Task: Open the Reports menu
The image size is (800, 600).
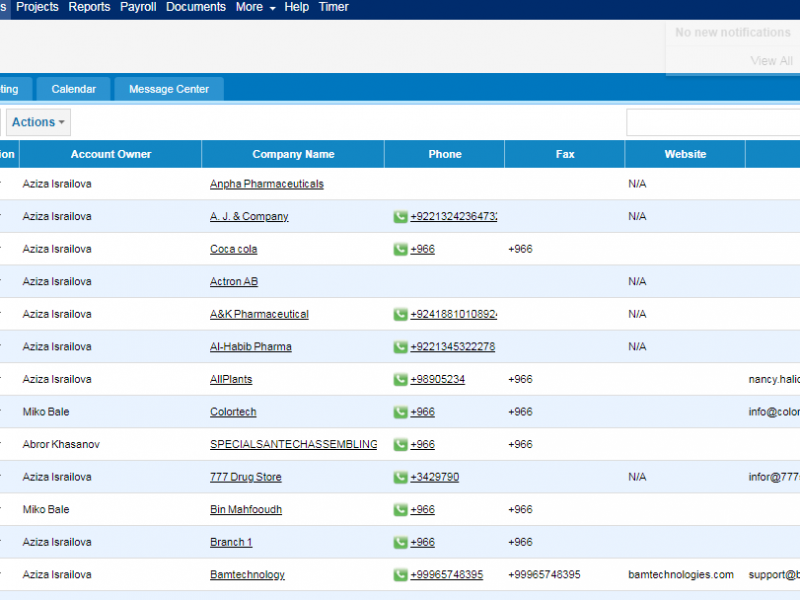Action: 89,7
